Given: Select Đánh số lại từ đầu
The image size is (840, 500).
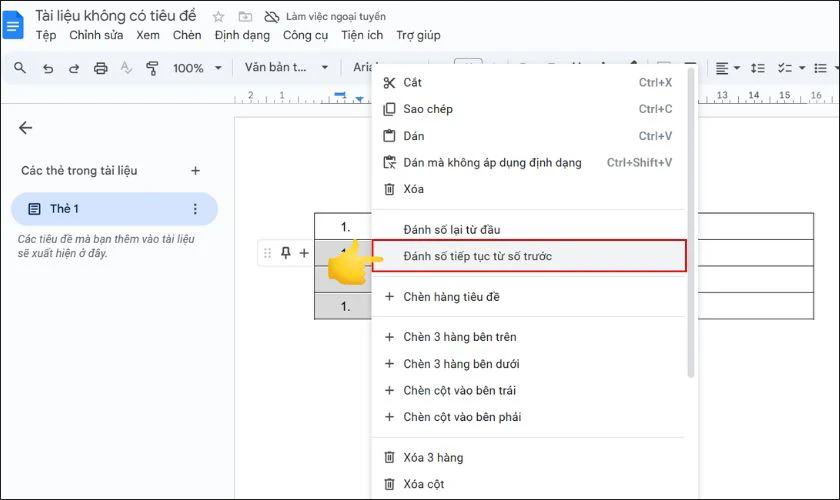Looking at the screenshot, I should click(x=528, y=229).
